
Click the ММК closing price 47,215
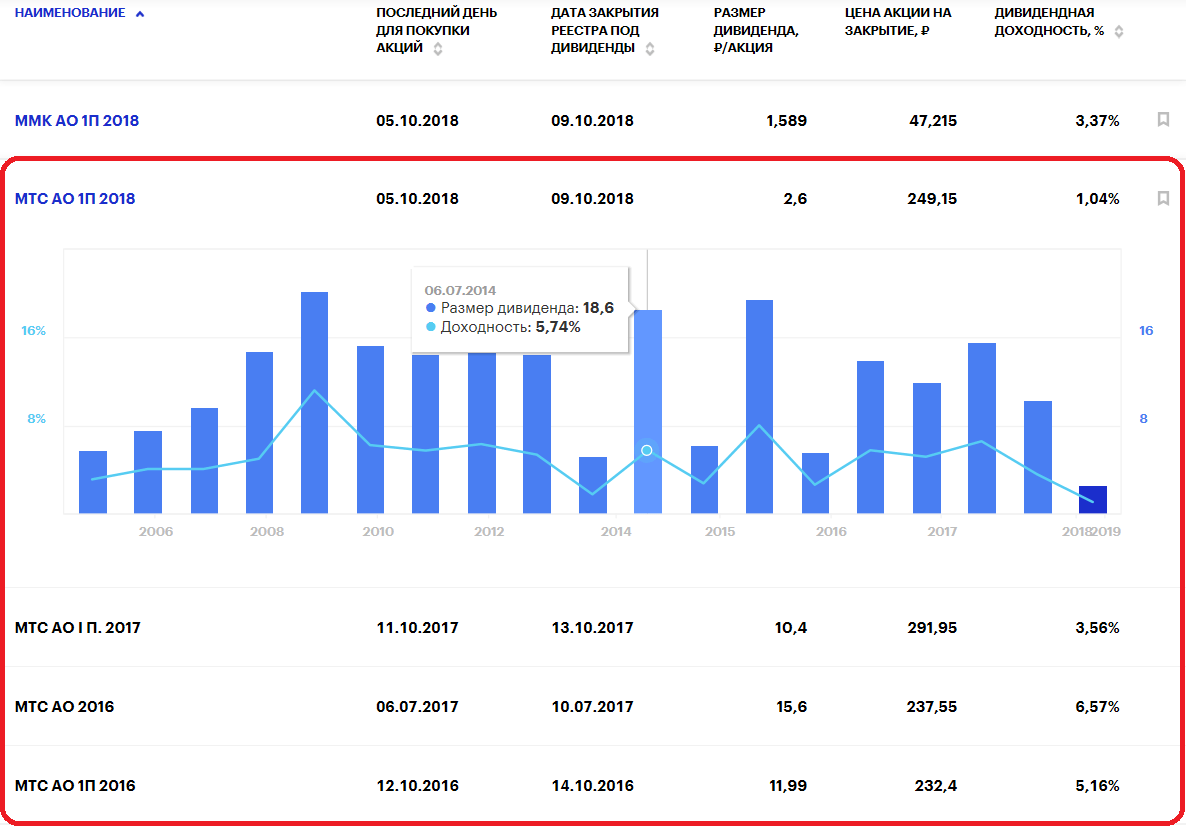(933, 120)
